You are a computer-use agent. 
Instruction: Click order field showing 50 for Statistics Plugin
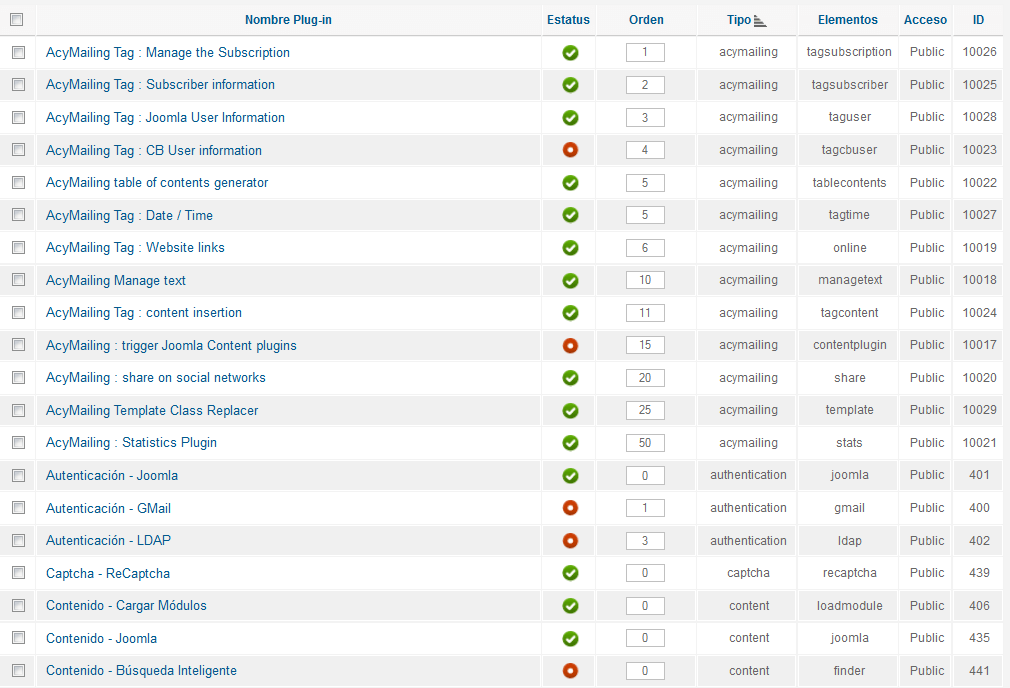(645, 443)
